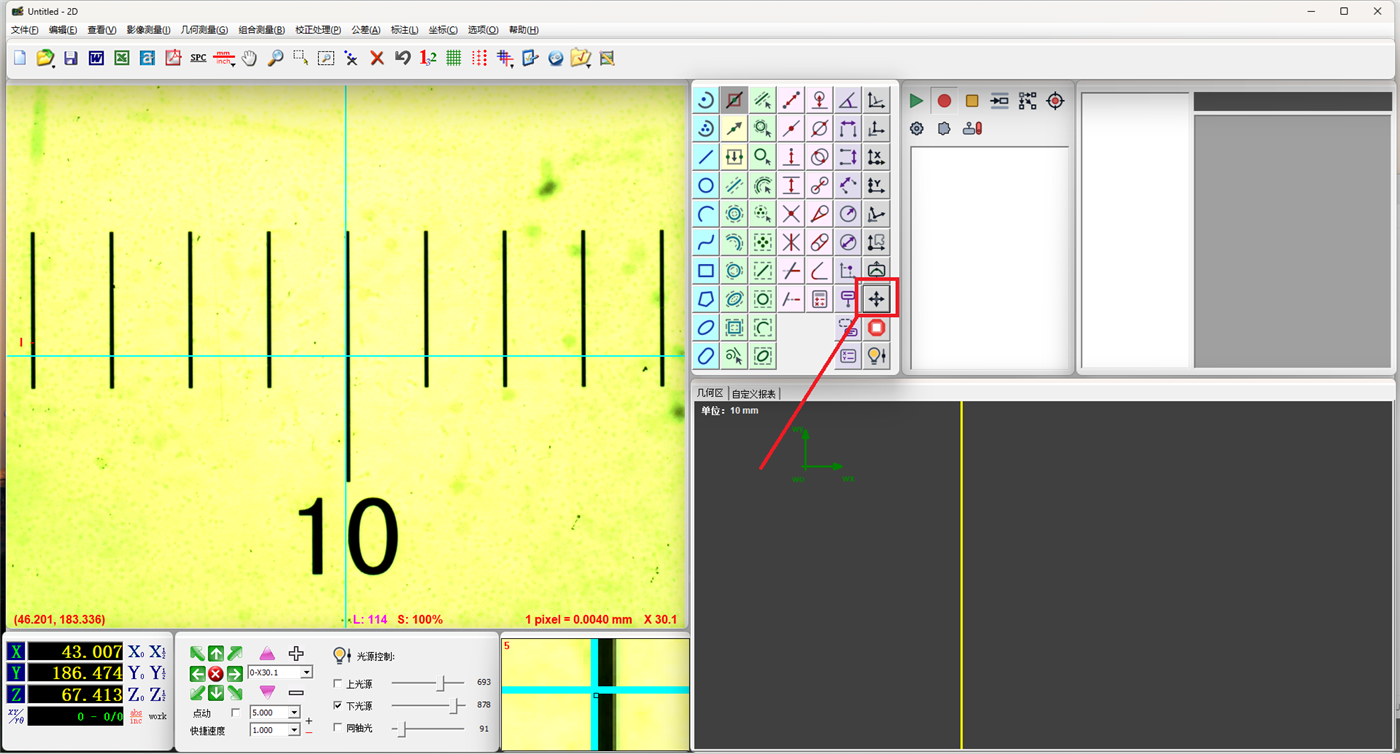
Task: Select the spline curve tool
Action: 706,242
